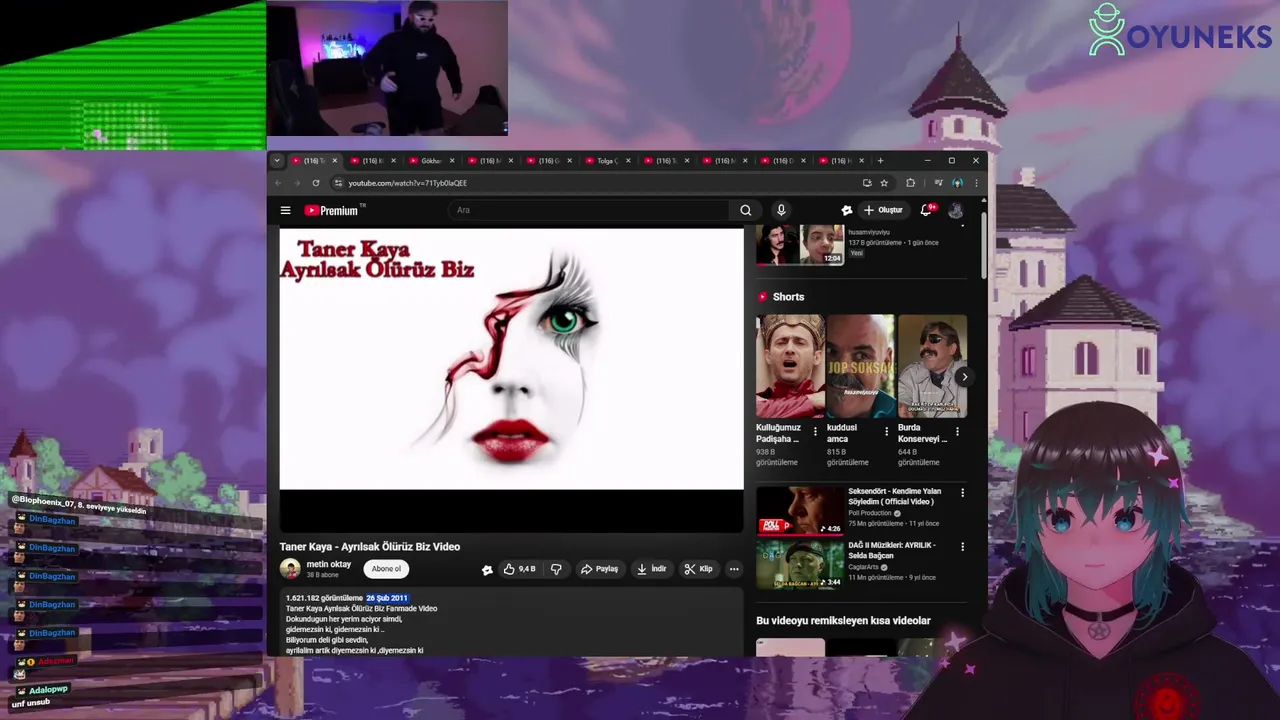Open the metin oktay channel name
Screen dimensions: 1280x720
[x=328, y=564]
